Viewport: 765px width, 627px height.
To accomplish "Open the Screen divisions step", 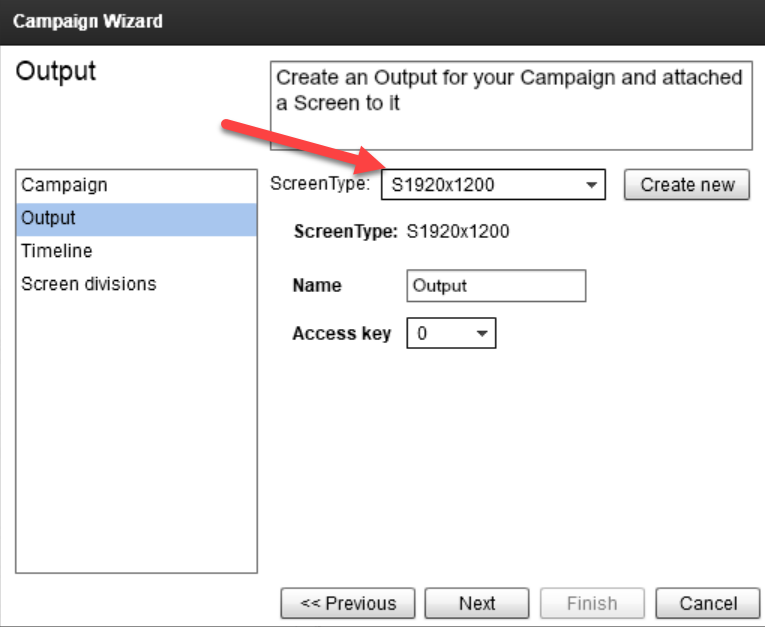I will (89, 284).
